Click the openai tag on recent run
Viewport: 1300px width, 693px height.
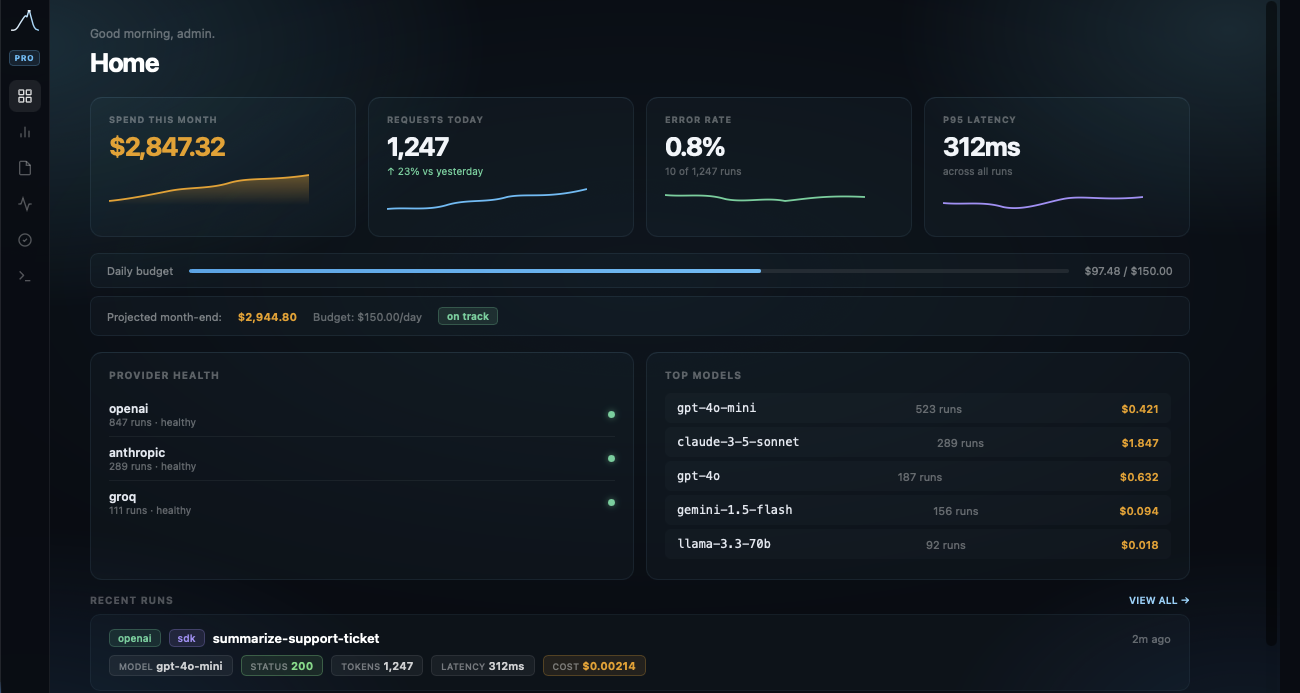point(135,638)
